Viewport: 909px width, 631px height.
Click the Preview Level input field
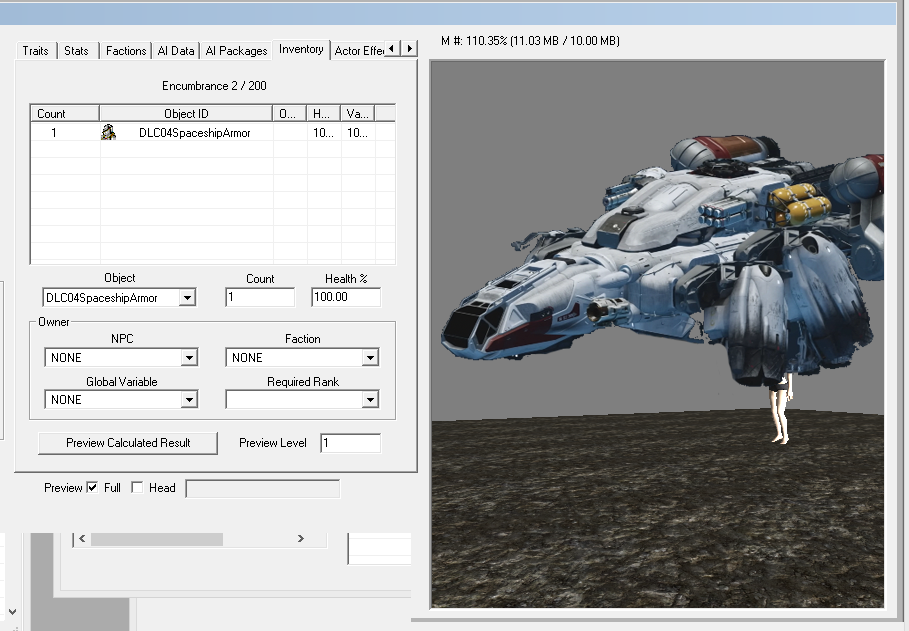(x=351, y=443)
